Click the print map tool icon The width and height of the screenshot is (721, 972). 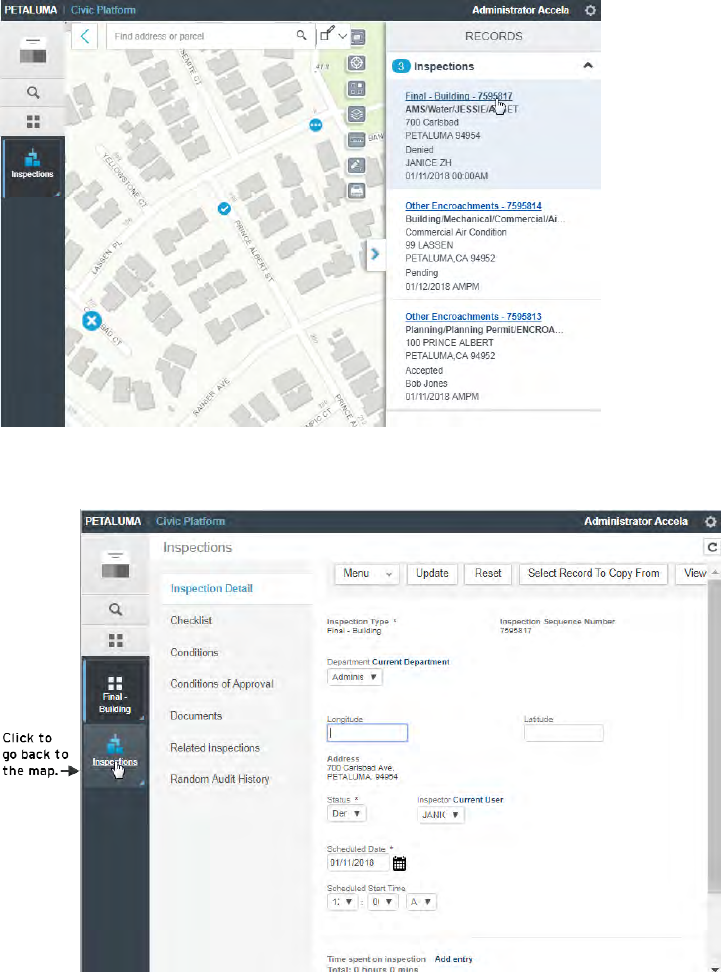pos(356,191)
